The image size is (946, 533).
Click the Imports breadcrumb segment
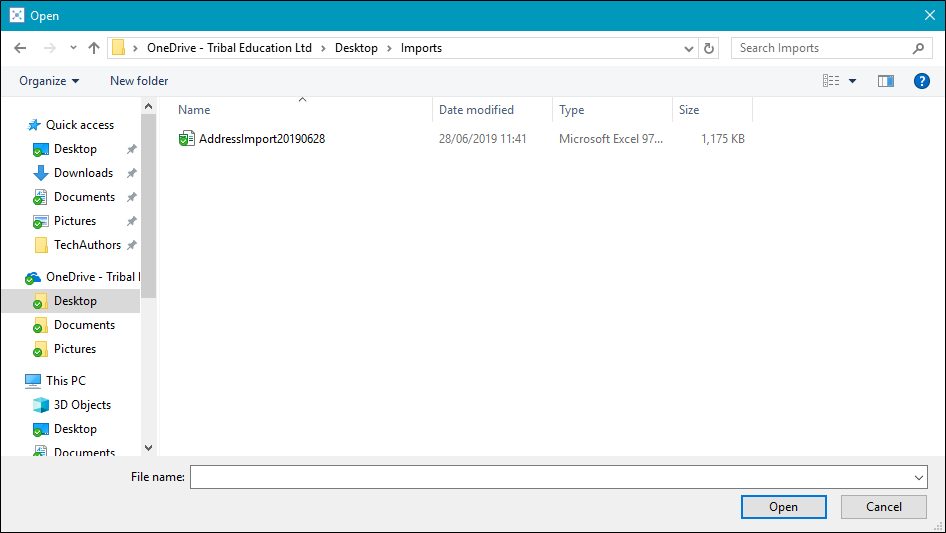tap(421, 48)
